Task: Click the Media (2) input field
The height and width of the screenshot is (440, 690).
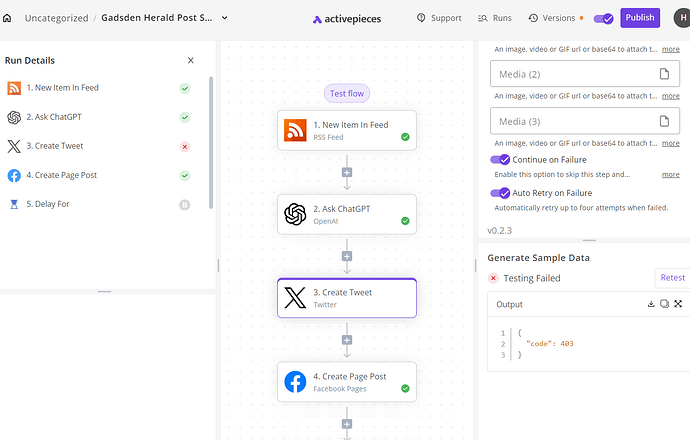Action: (x=585, y=74)
